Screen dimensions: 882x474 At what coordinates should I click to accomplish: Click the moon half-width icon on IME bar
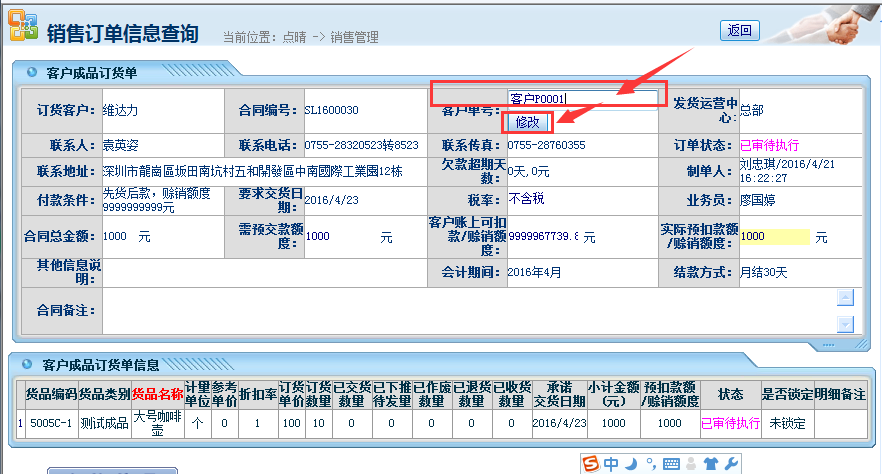(631, 464)
